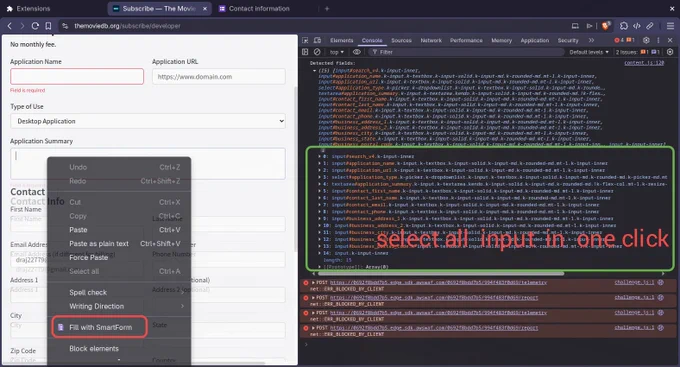
Task: Expand the first POST telemetry error entry
Action: [x=313, y=282]
